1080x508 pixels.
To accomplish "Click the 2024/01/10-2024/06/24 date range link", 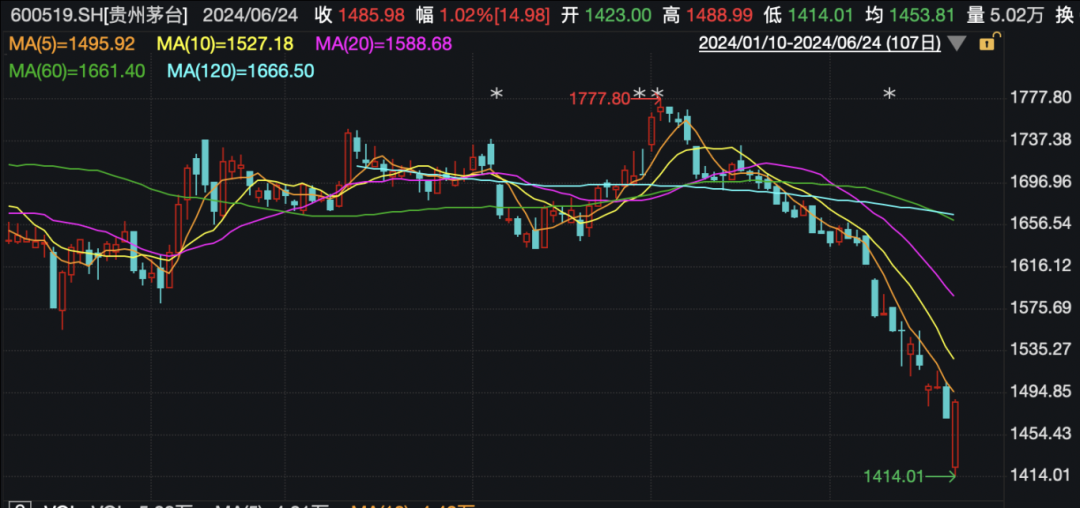I will (820, 43).
